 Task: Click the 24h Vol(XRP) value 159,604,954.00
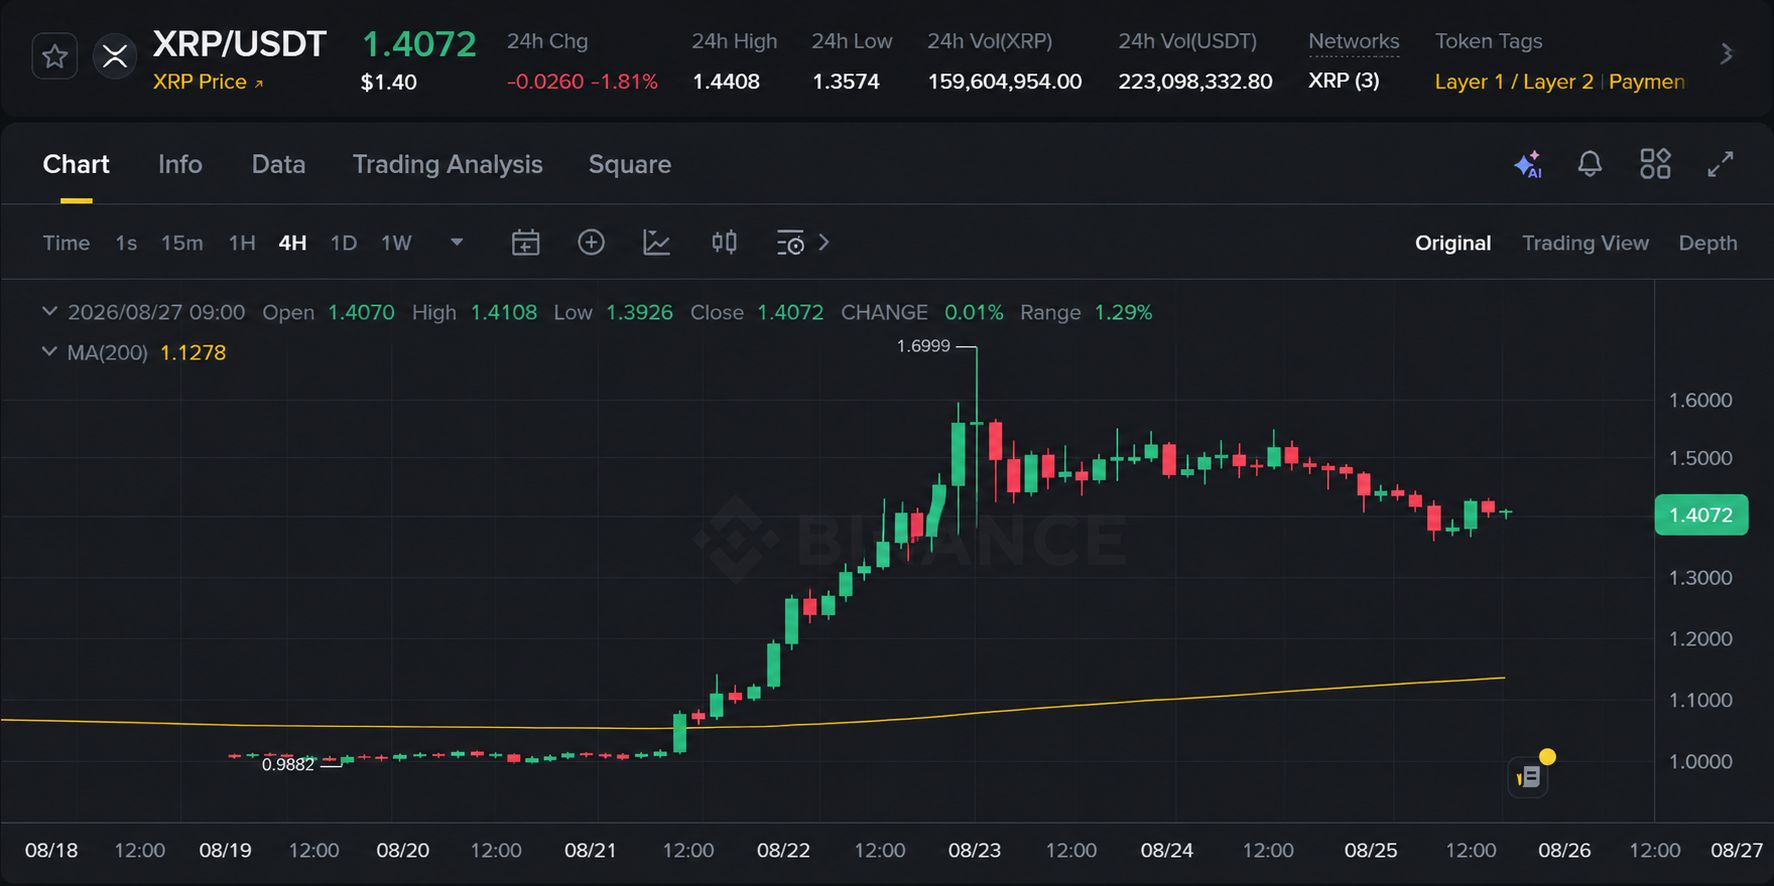pyautogui.click(x=1005, y=82)
